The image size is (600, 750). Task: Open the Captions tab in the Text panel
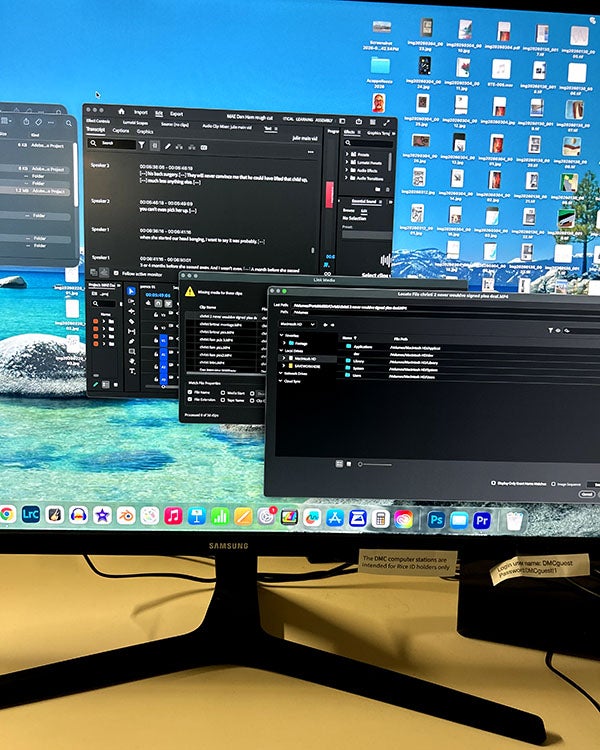click(121, 131)
